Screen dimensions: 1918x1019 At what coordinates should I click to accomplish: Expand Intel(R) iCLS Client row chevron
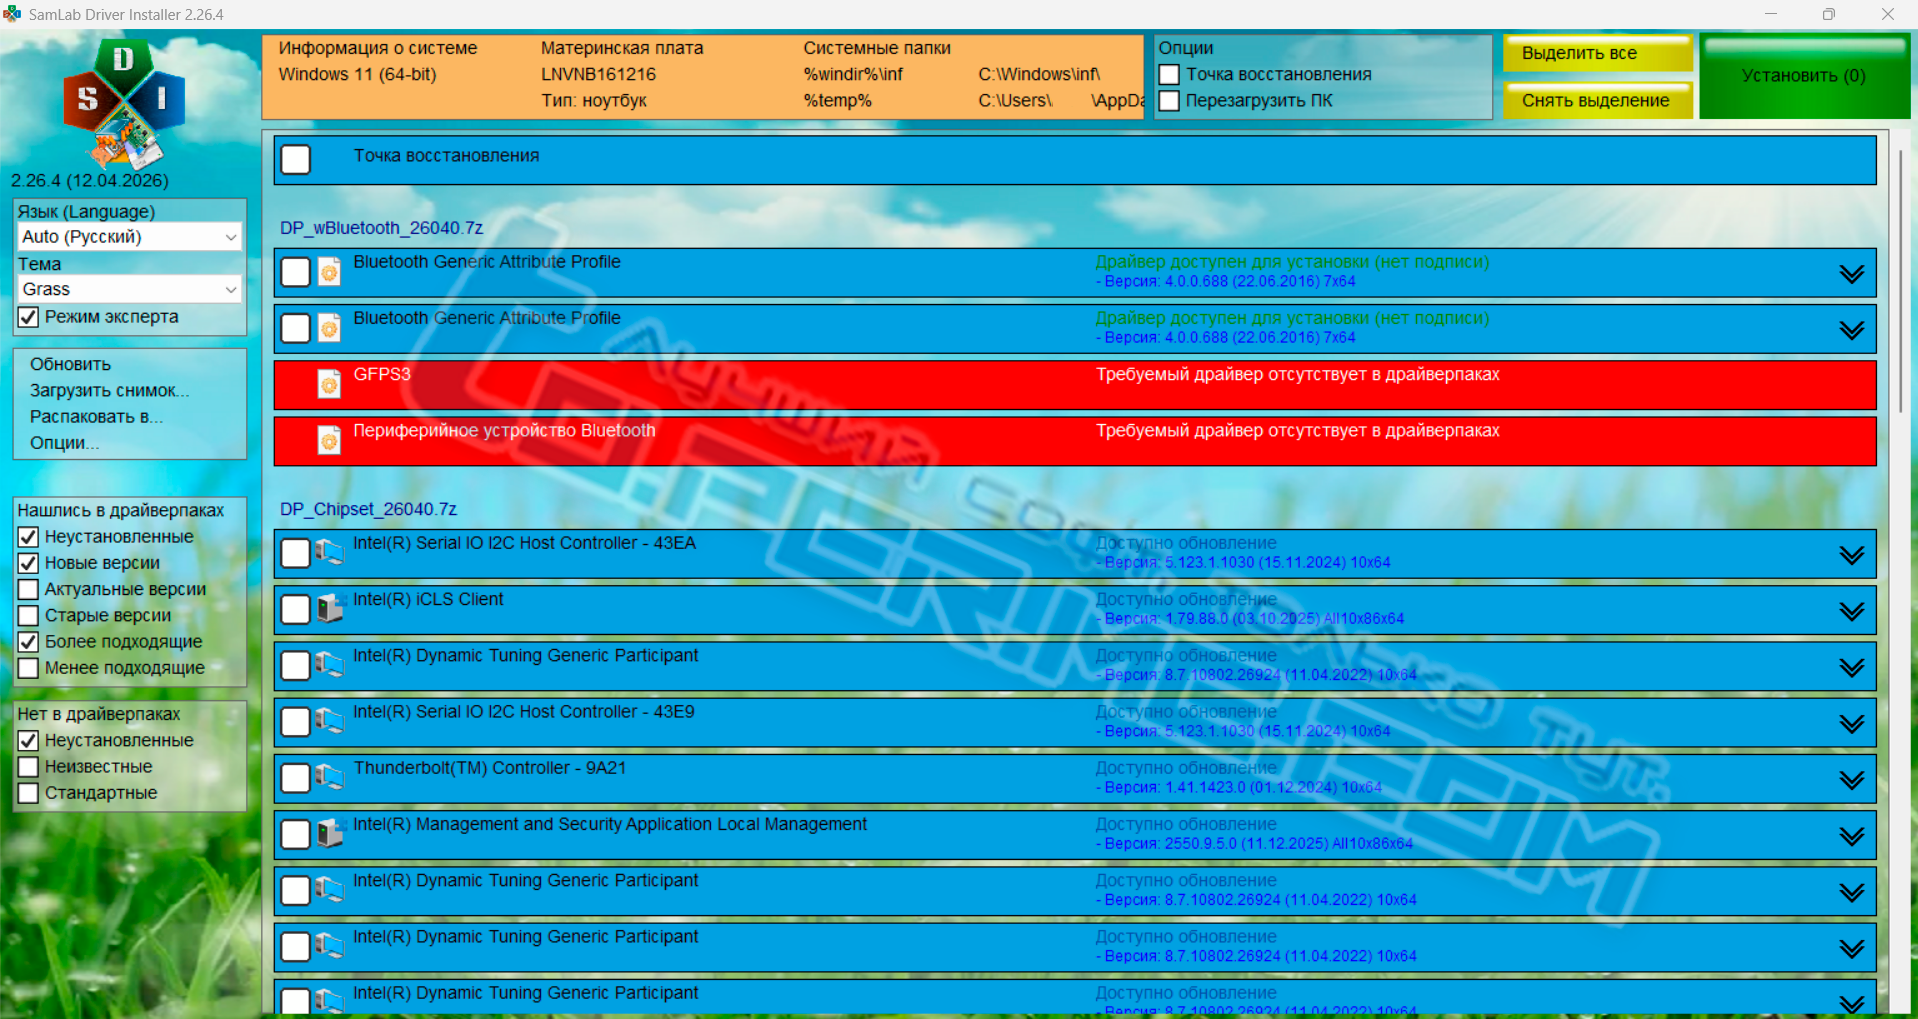tap(1852, 611)
